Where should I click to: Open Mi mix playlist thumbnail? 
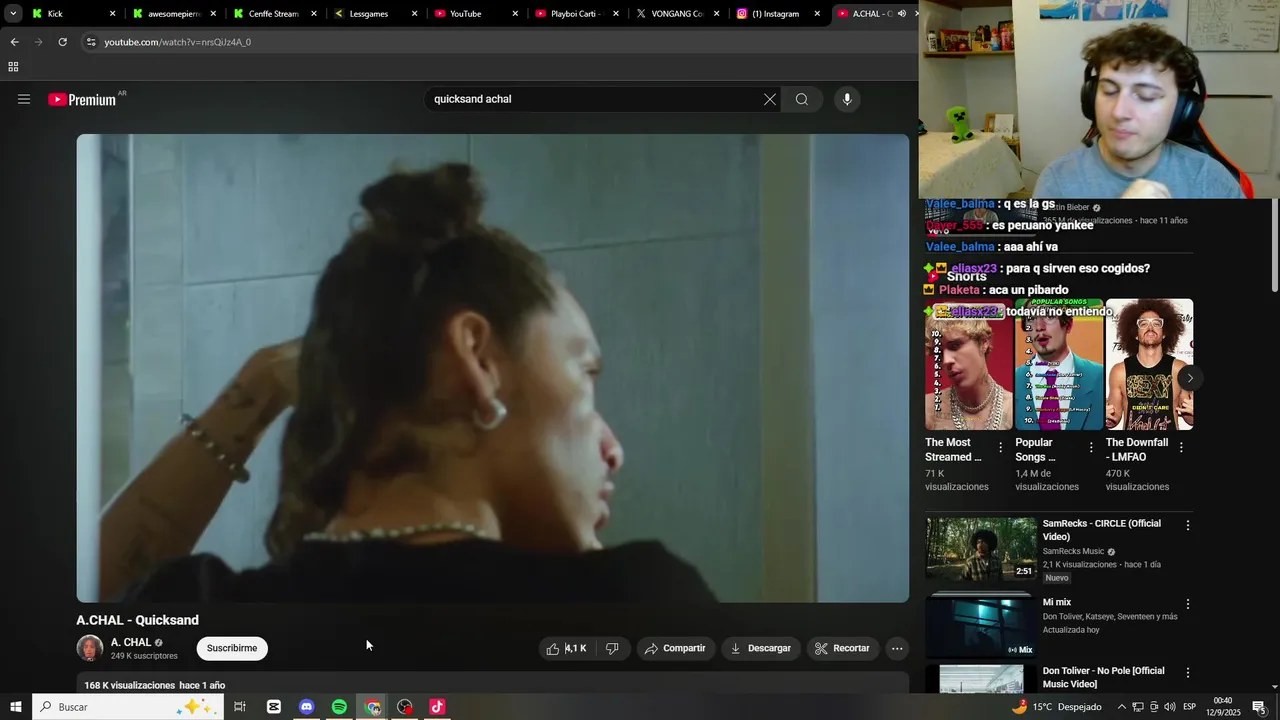click(x=981, y=627)
